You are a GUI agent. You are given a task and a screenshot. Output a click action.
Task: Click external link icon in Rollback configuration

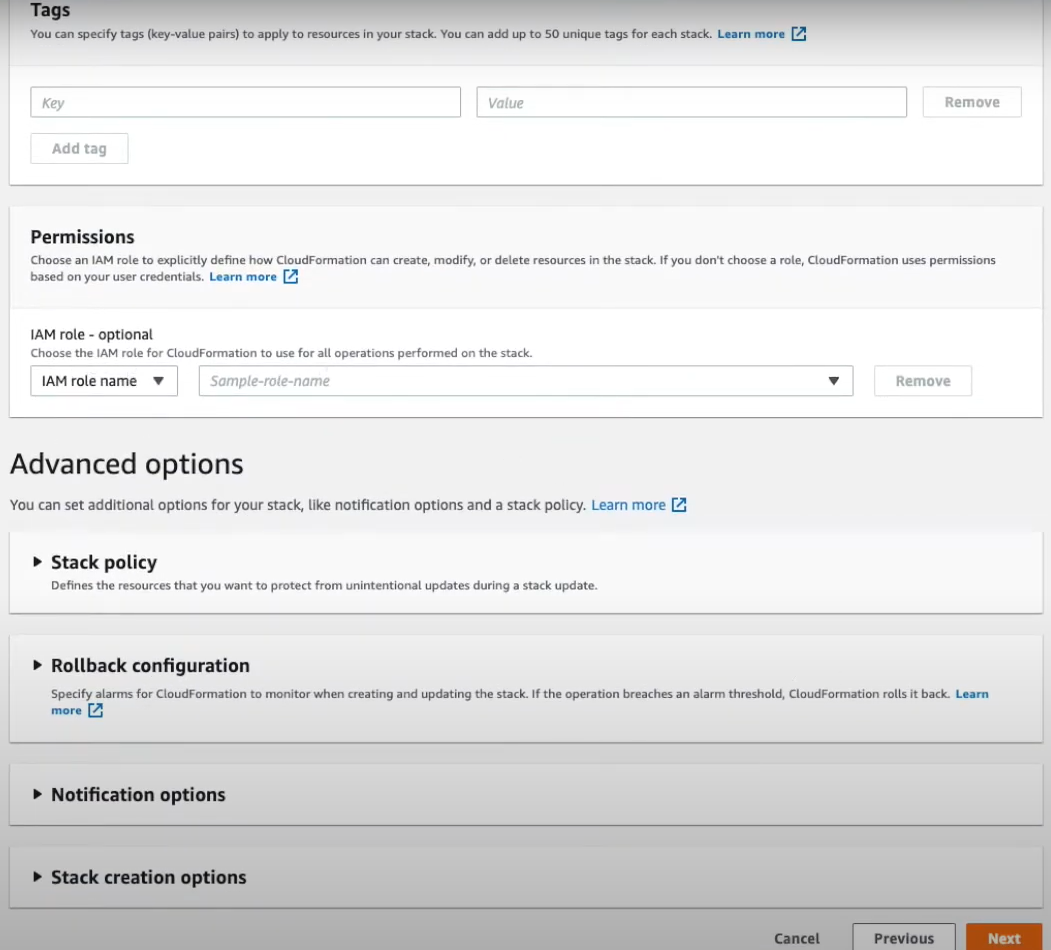(95, 710)
